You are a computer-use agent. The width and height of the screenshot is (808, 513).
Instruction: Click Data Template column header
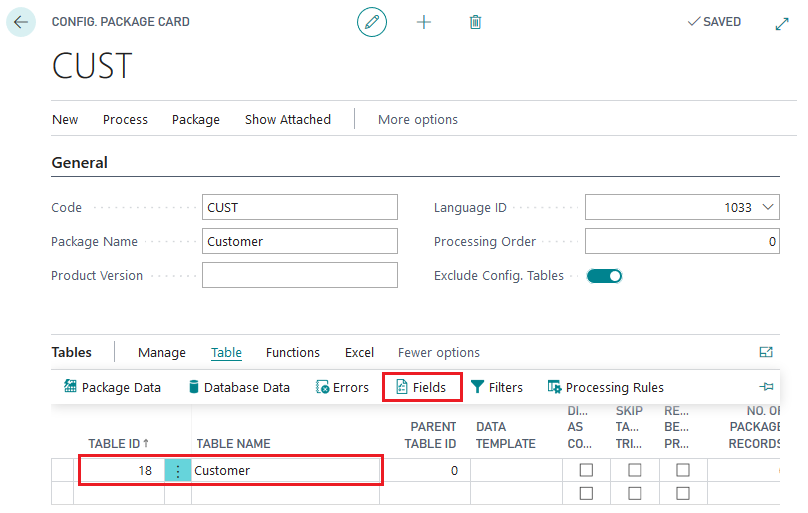[506, 435]
